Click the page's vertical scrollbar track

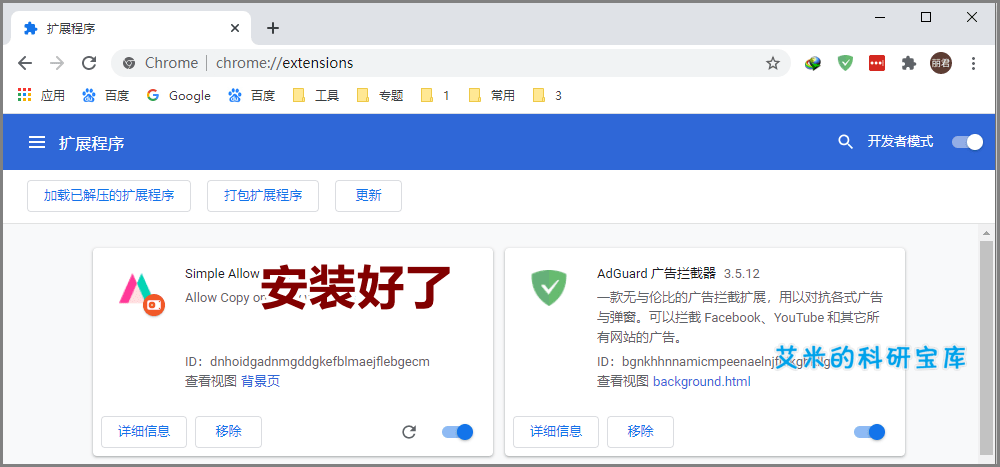pos(987,348)
